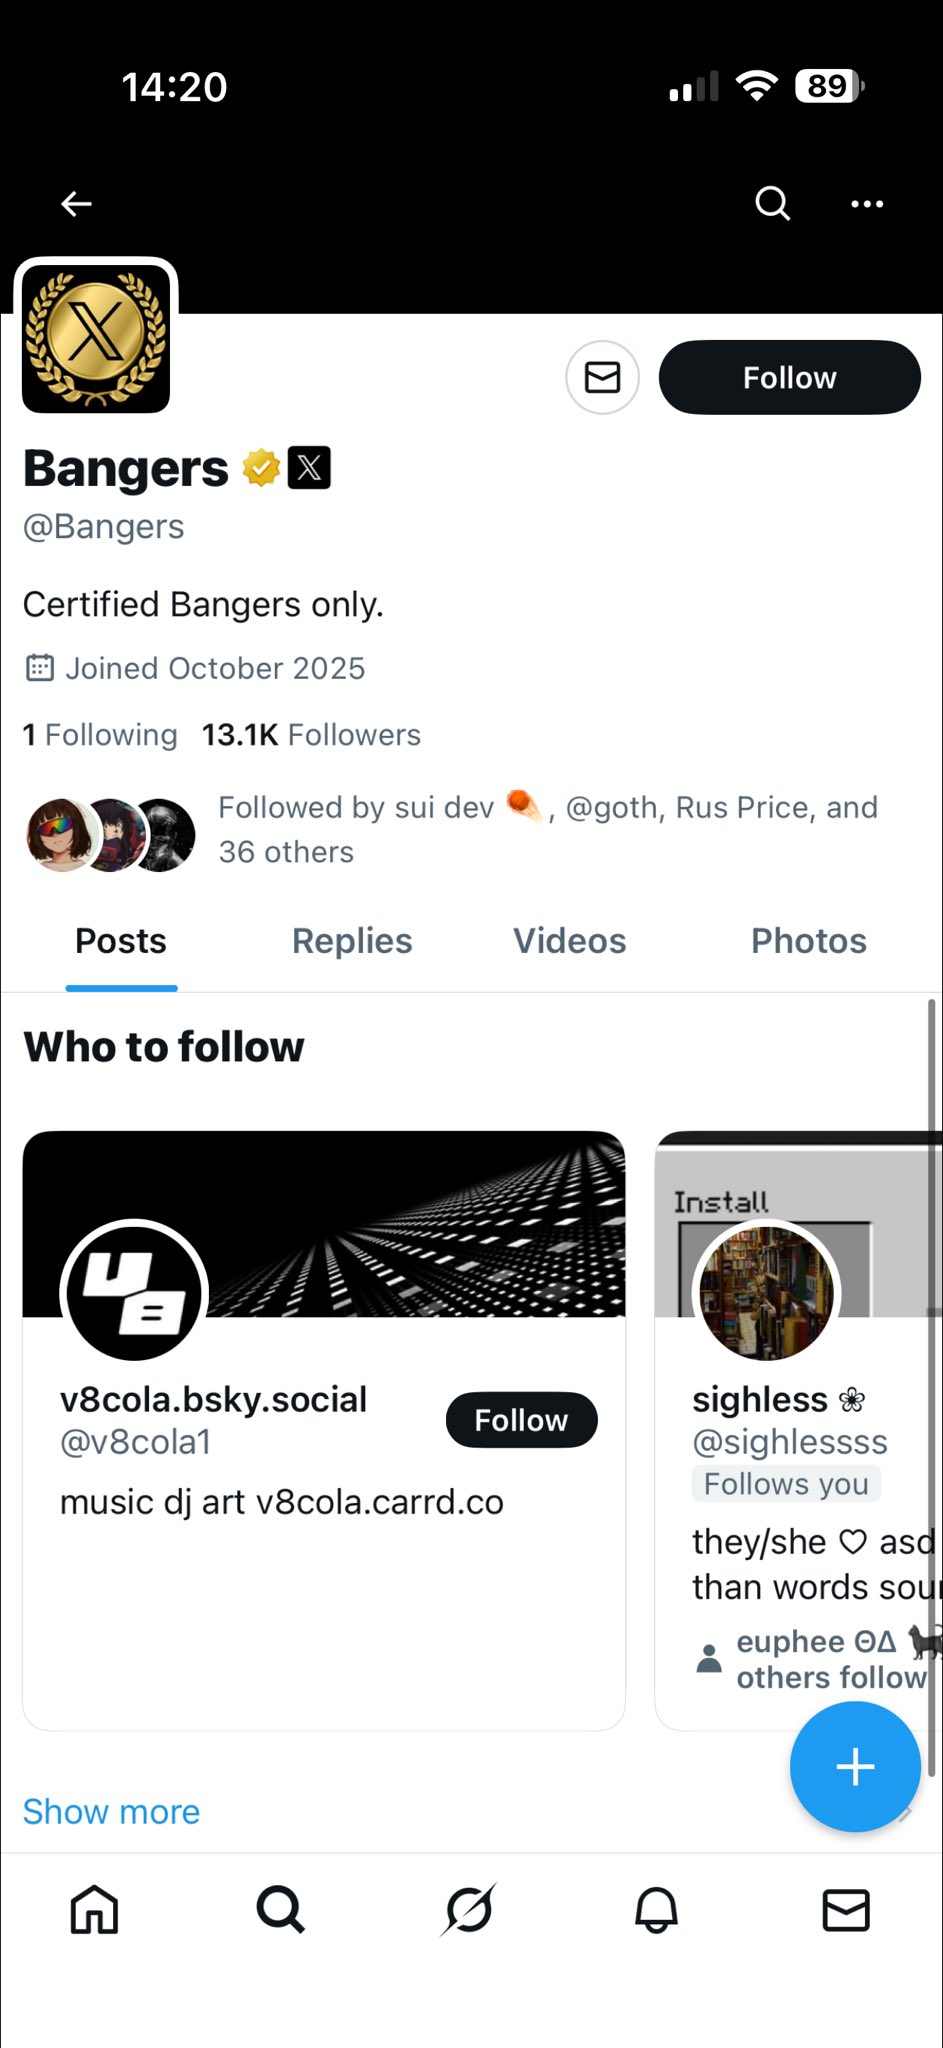Switch to the Videos tab
This screenshot has height=2048, width=943.
click(570, 941)
